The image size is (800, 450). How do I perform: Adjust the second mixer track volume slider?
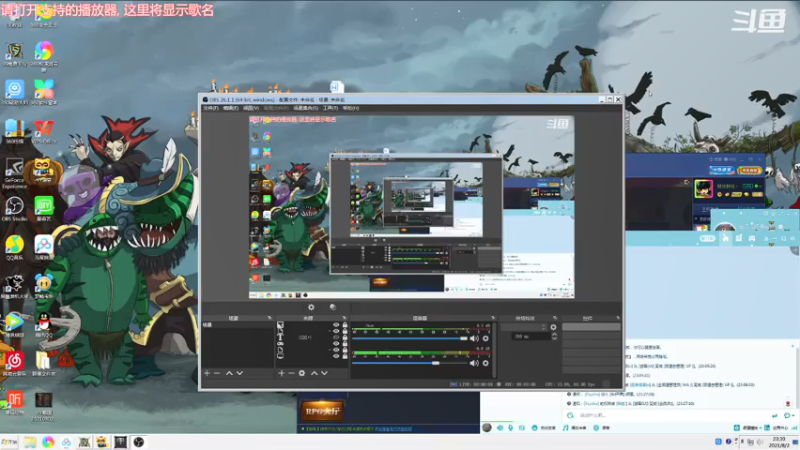coord(410,363)
